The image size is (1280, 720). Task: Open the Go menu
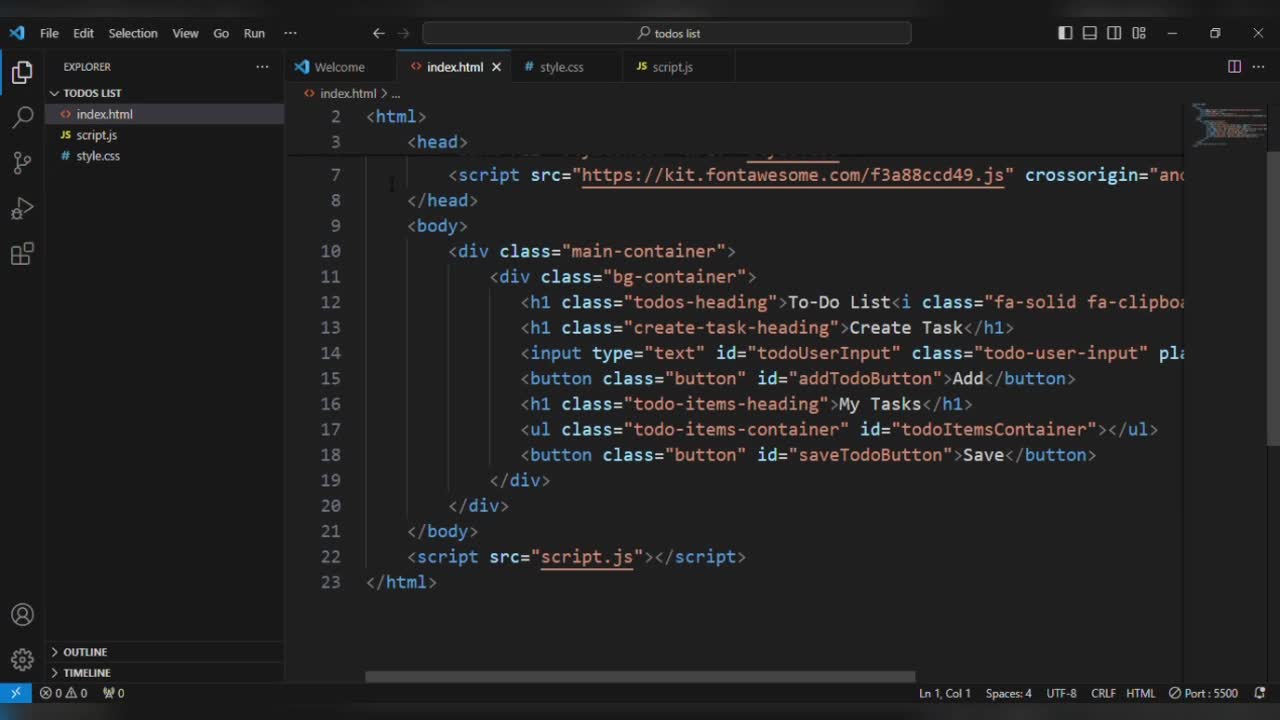(x=221, y=33)
